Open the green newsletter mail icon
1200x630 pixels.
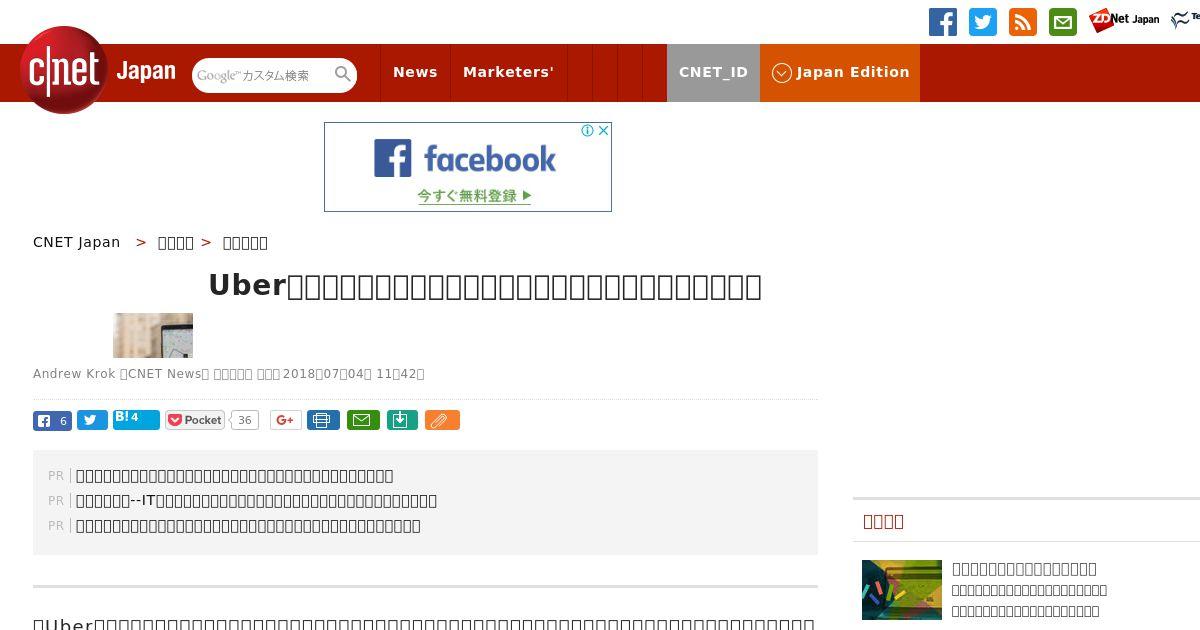(x=1063, y=22)
